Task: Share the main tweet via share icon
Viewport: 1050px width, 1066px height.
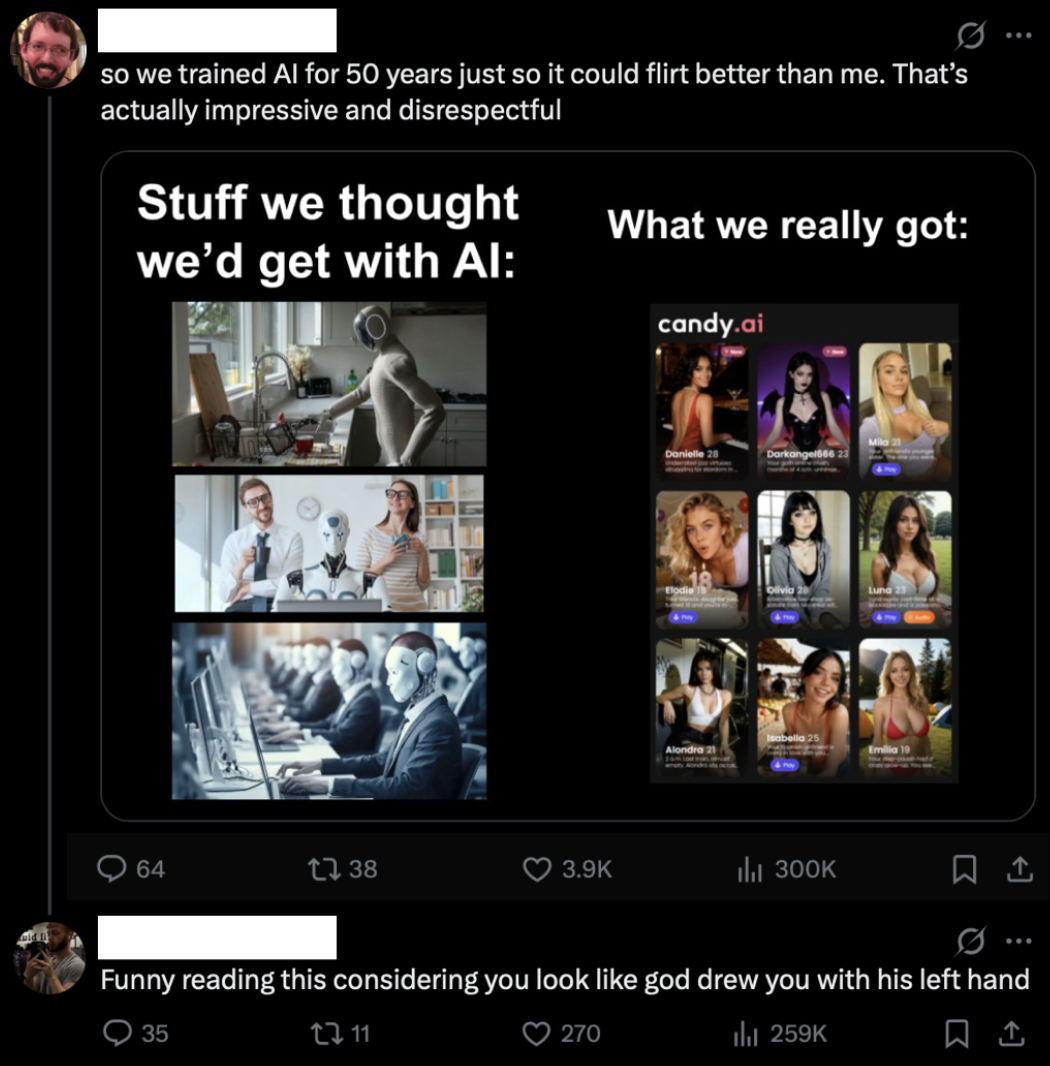Action: click(x=1019, y=869)
